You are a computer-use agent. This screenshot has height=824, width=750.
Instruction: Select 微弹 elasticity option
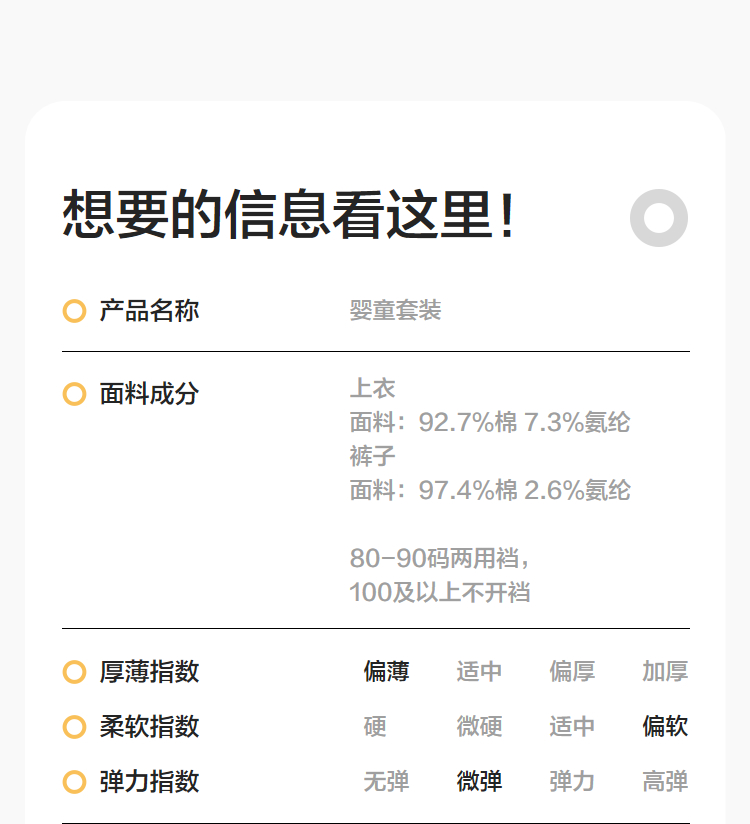[x=480, y=782]
